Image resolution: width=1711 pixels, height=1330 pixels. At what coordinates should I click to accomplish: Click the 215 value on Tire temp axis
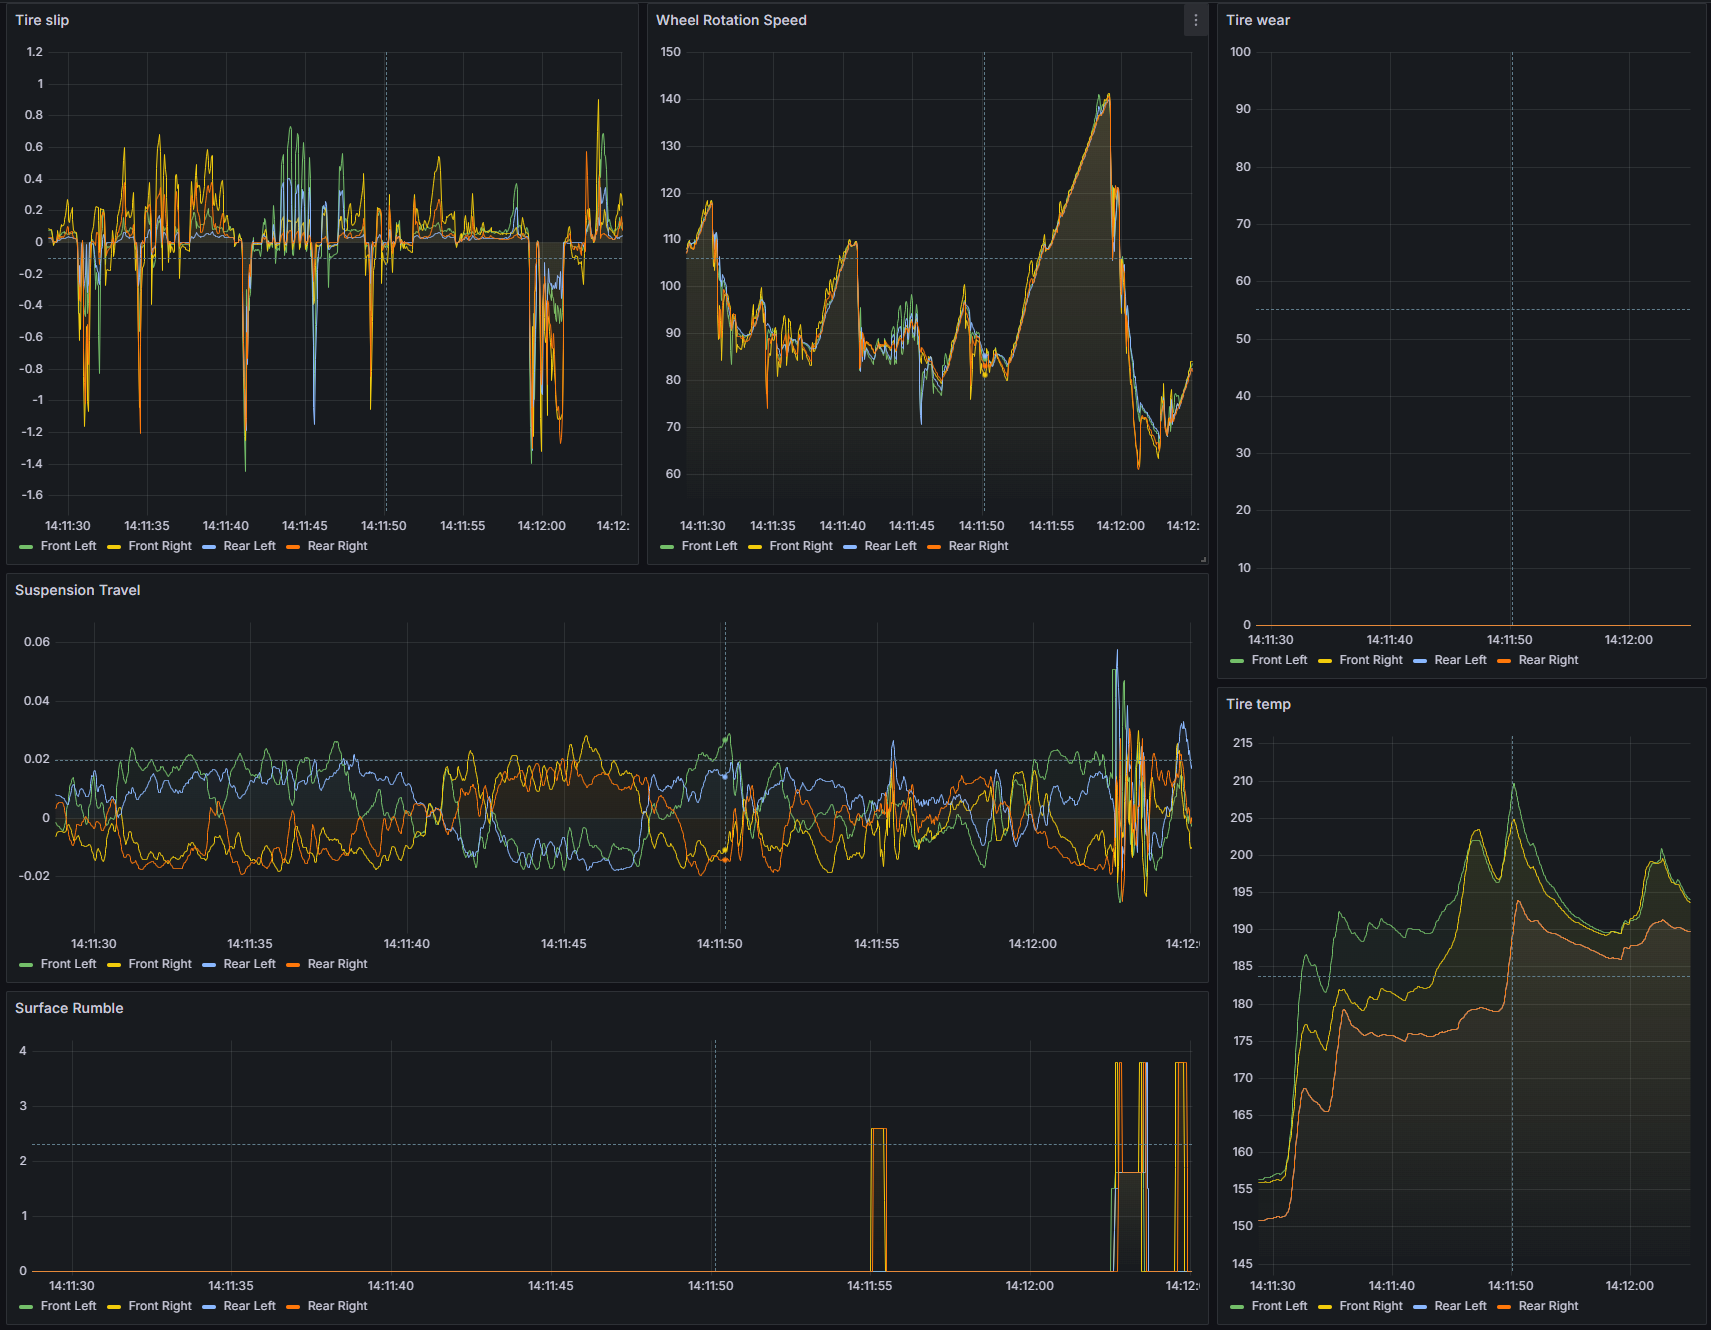[1243, 743]
